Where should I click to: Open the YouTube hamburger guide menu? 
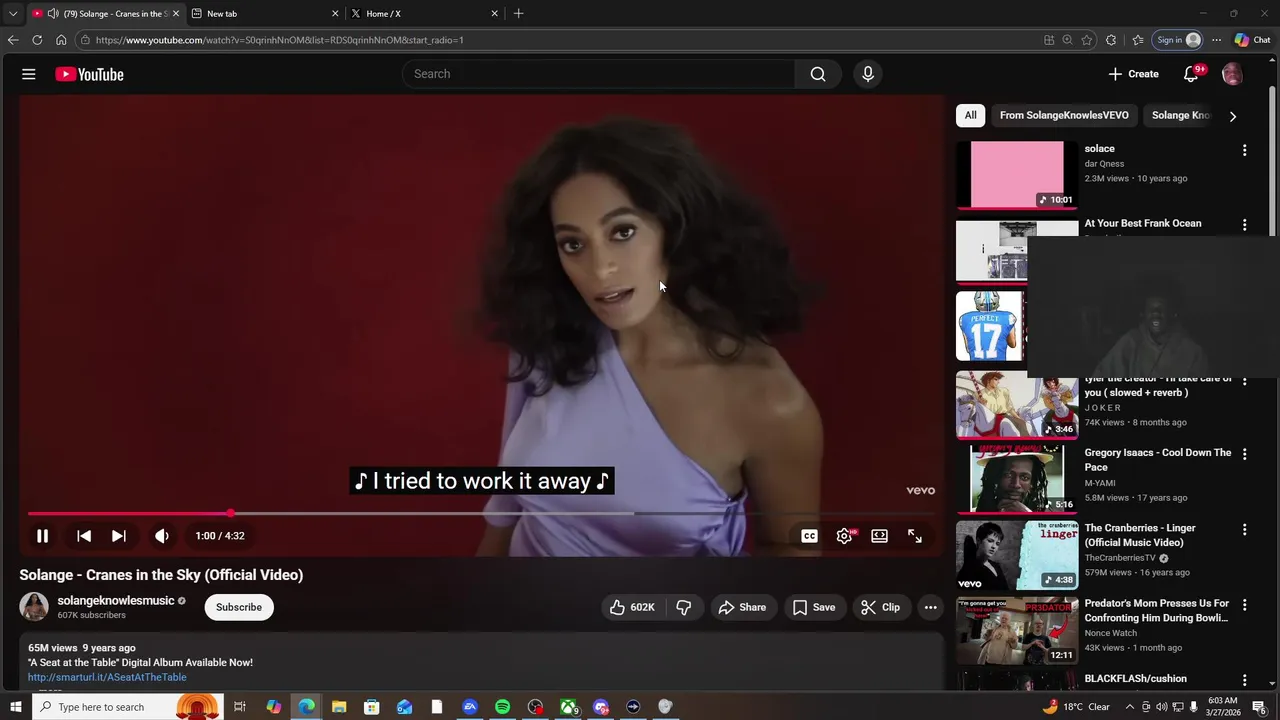(29, 74)
